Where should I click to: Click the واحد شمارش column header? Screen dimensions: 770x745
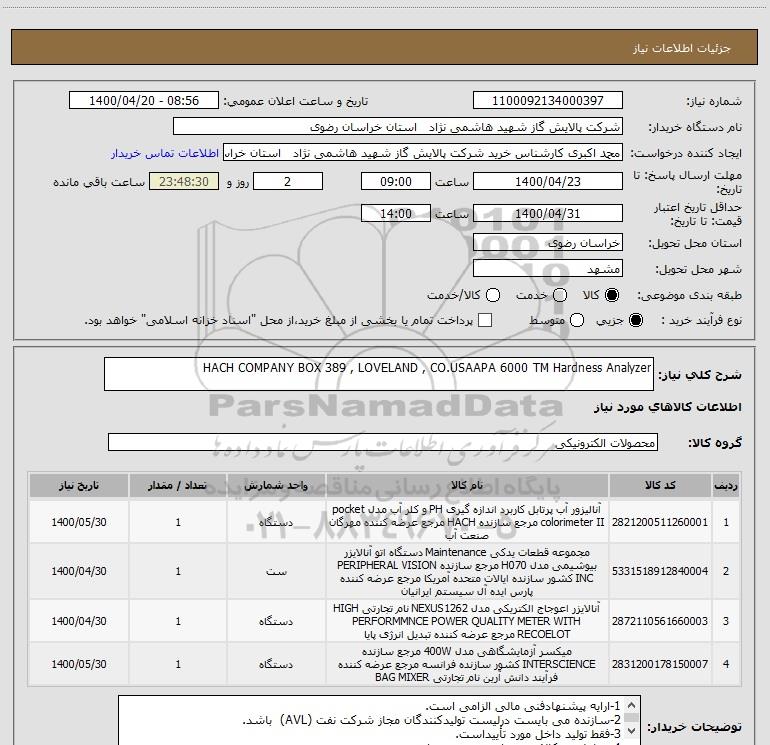point(276,486)
